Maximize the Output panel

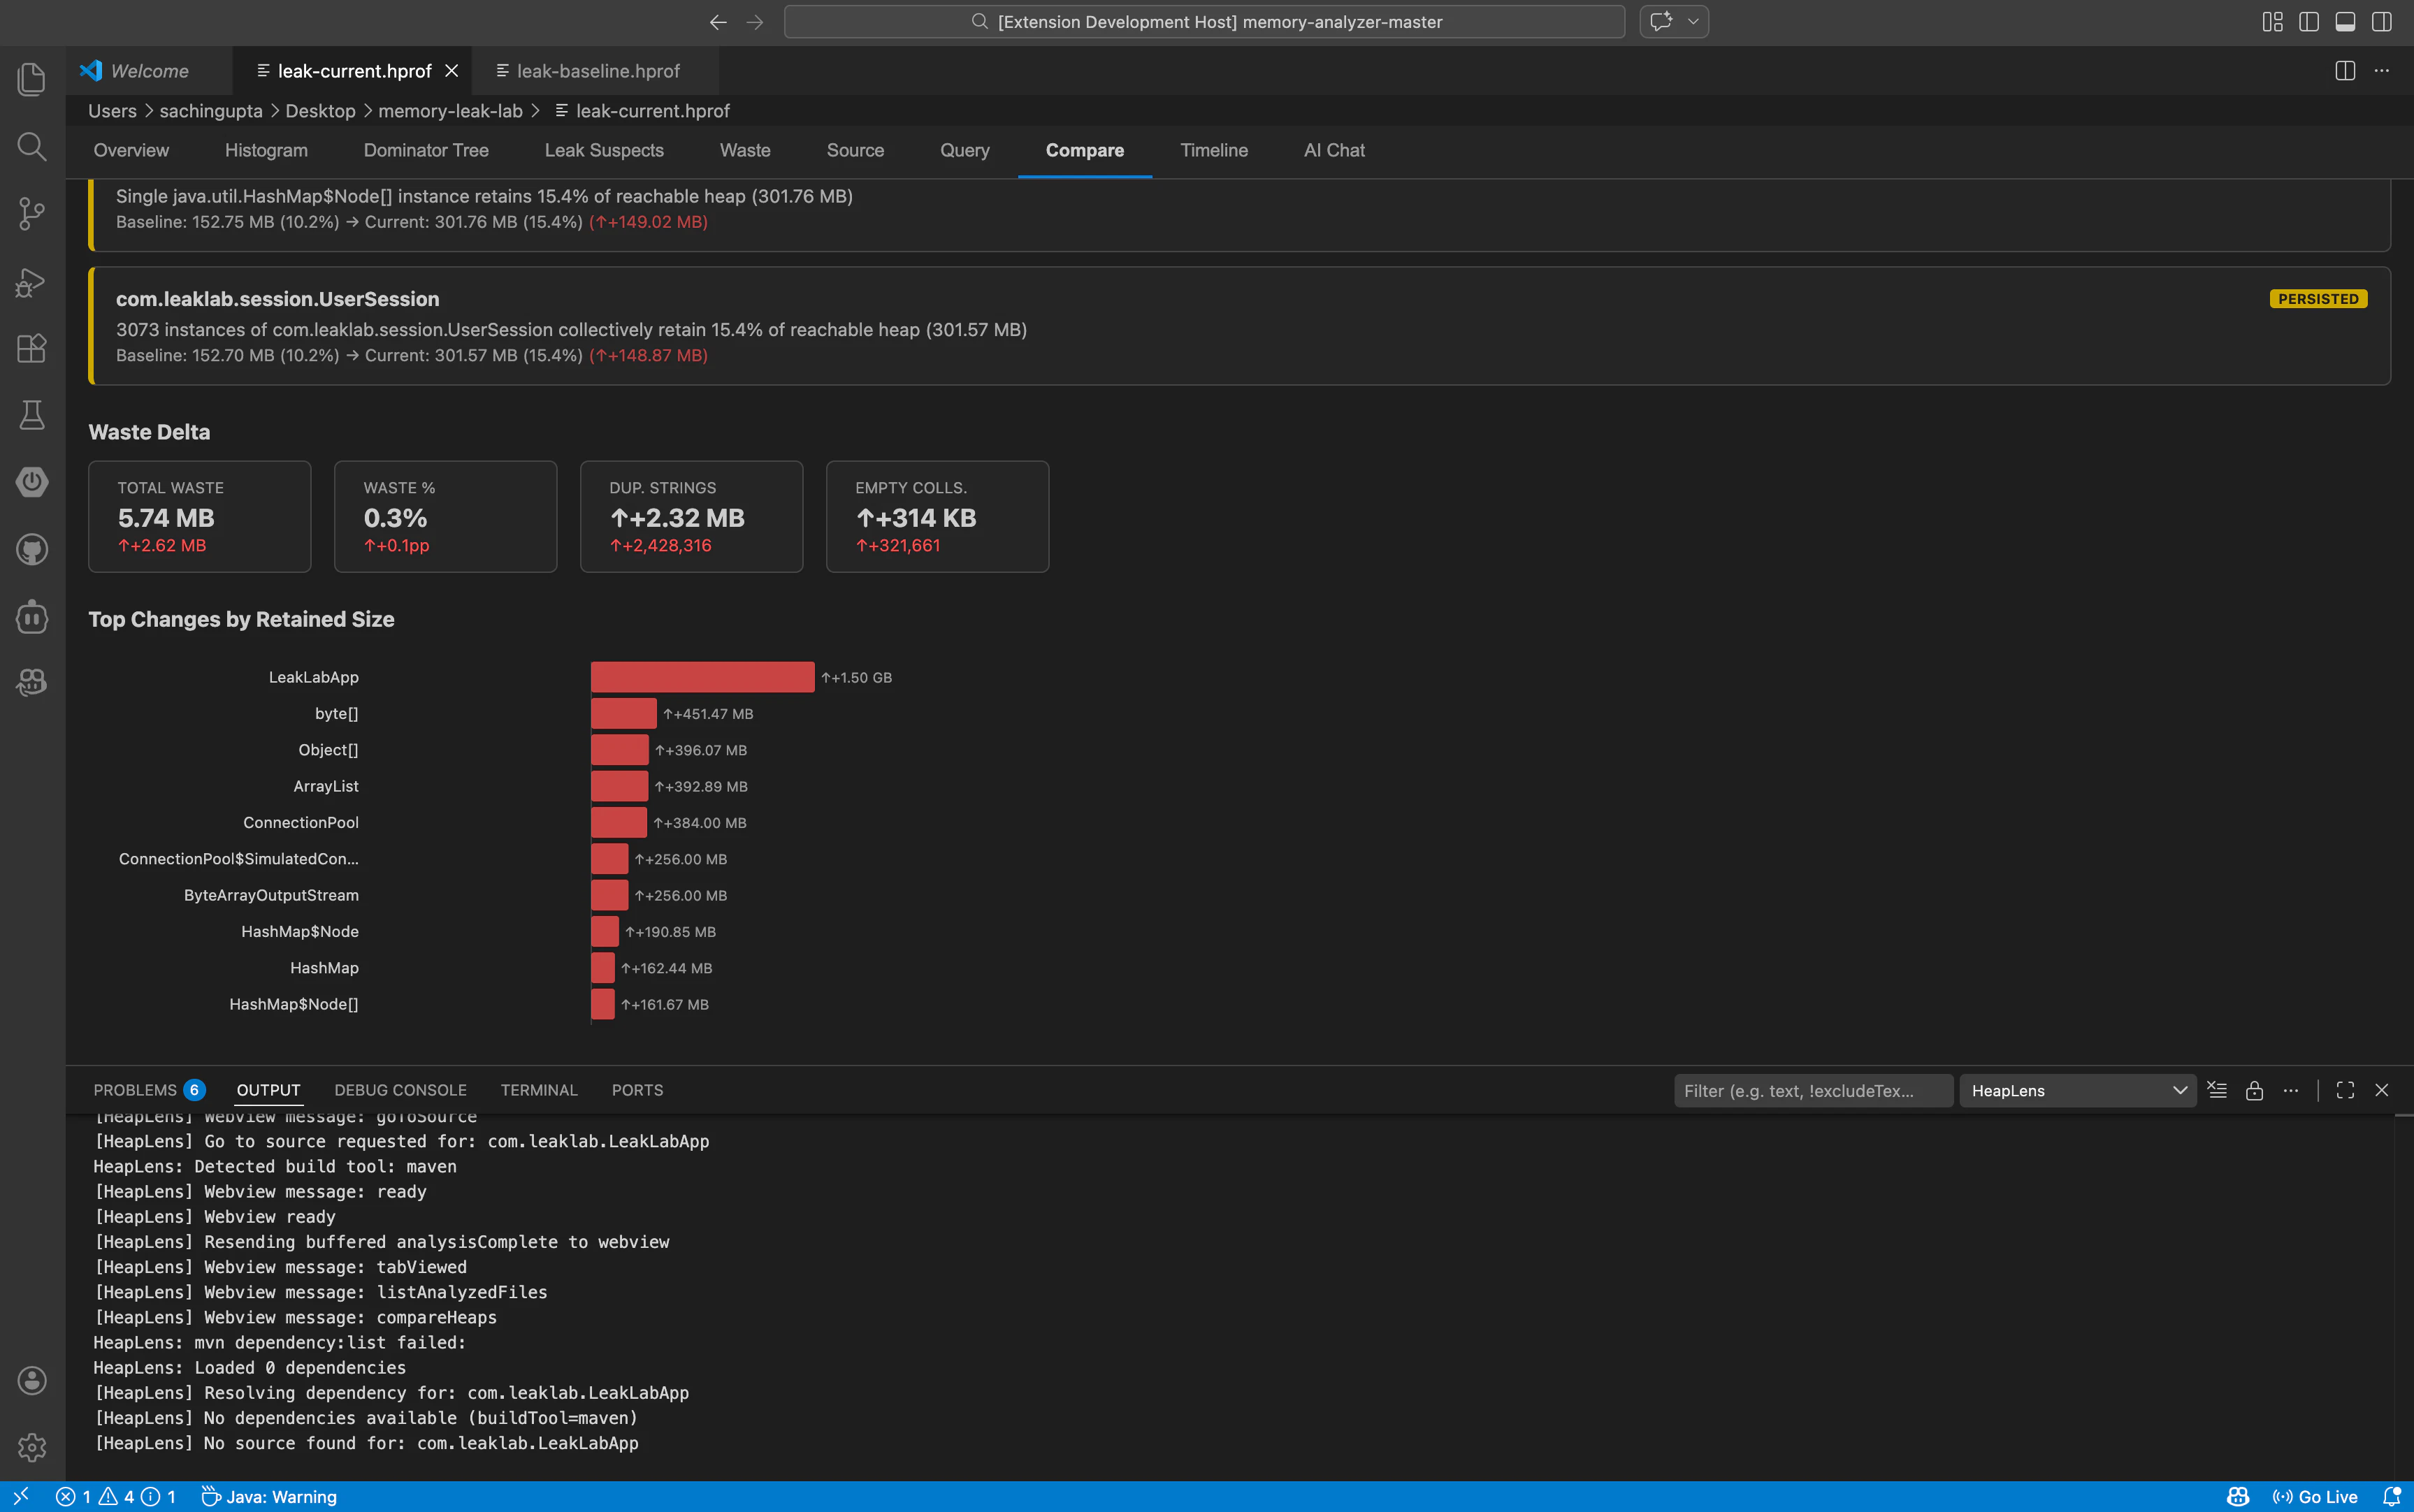(2345, 1090)
